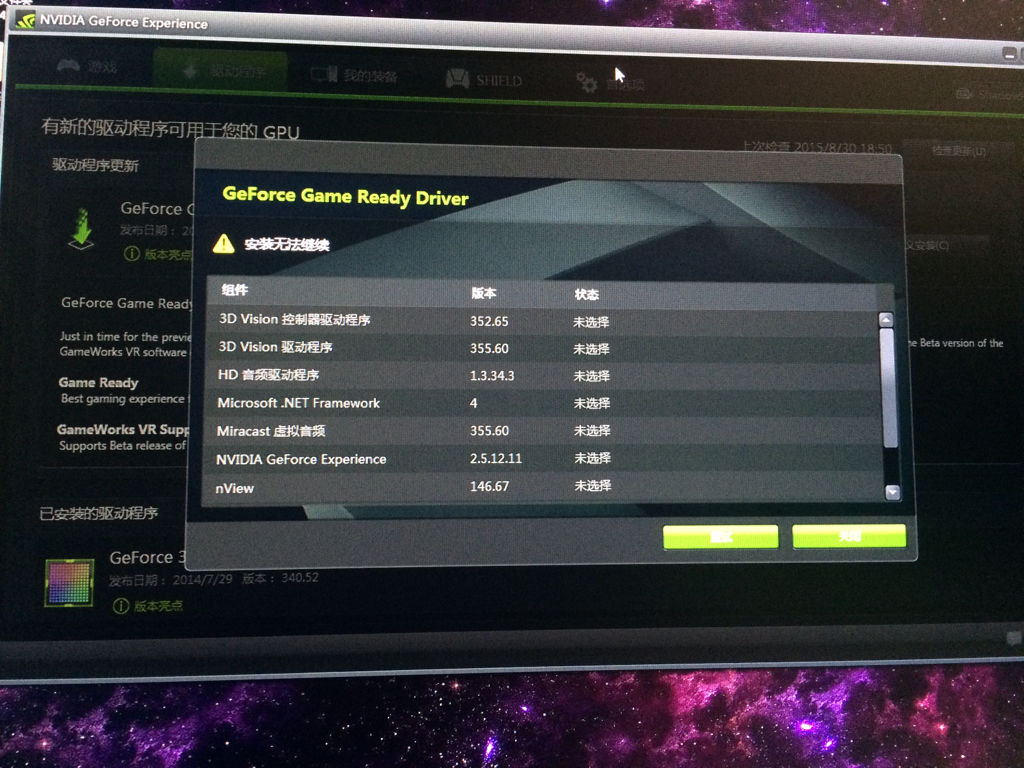Click the 自定义安装(C) button behind the dialog
Screen dimensions: 1024x768
tap(947, 246)
